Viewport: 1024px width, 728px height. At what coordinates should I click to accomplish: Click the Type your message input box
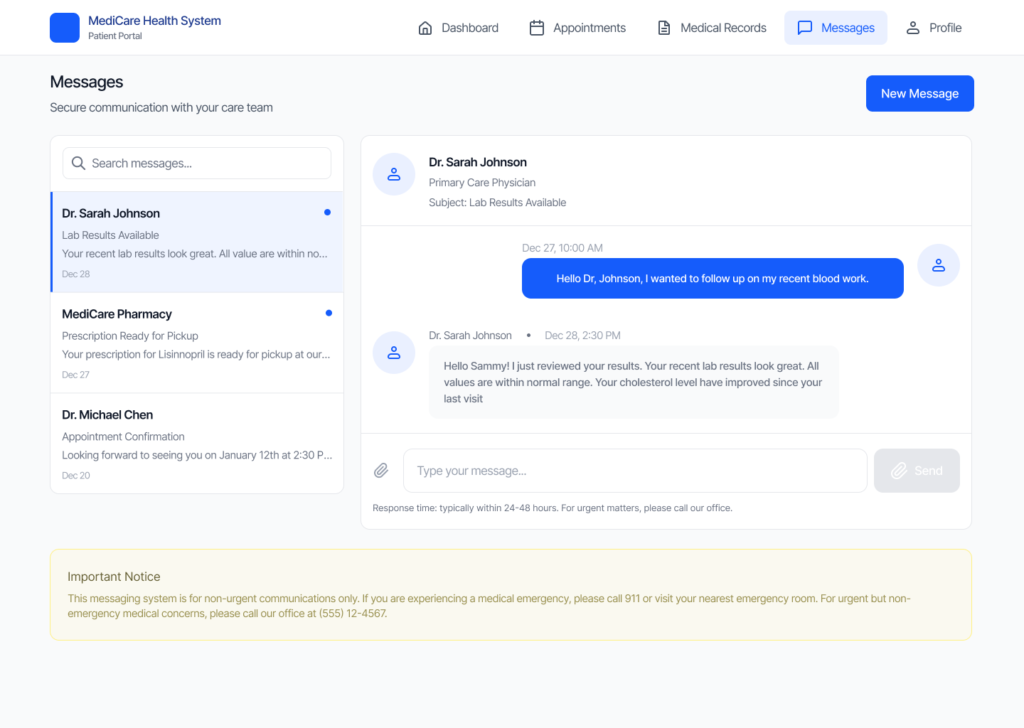635,470
